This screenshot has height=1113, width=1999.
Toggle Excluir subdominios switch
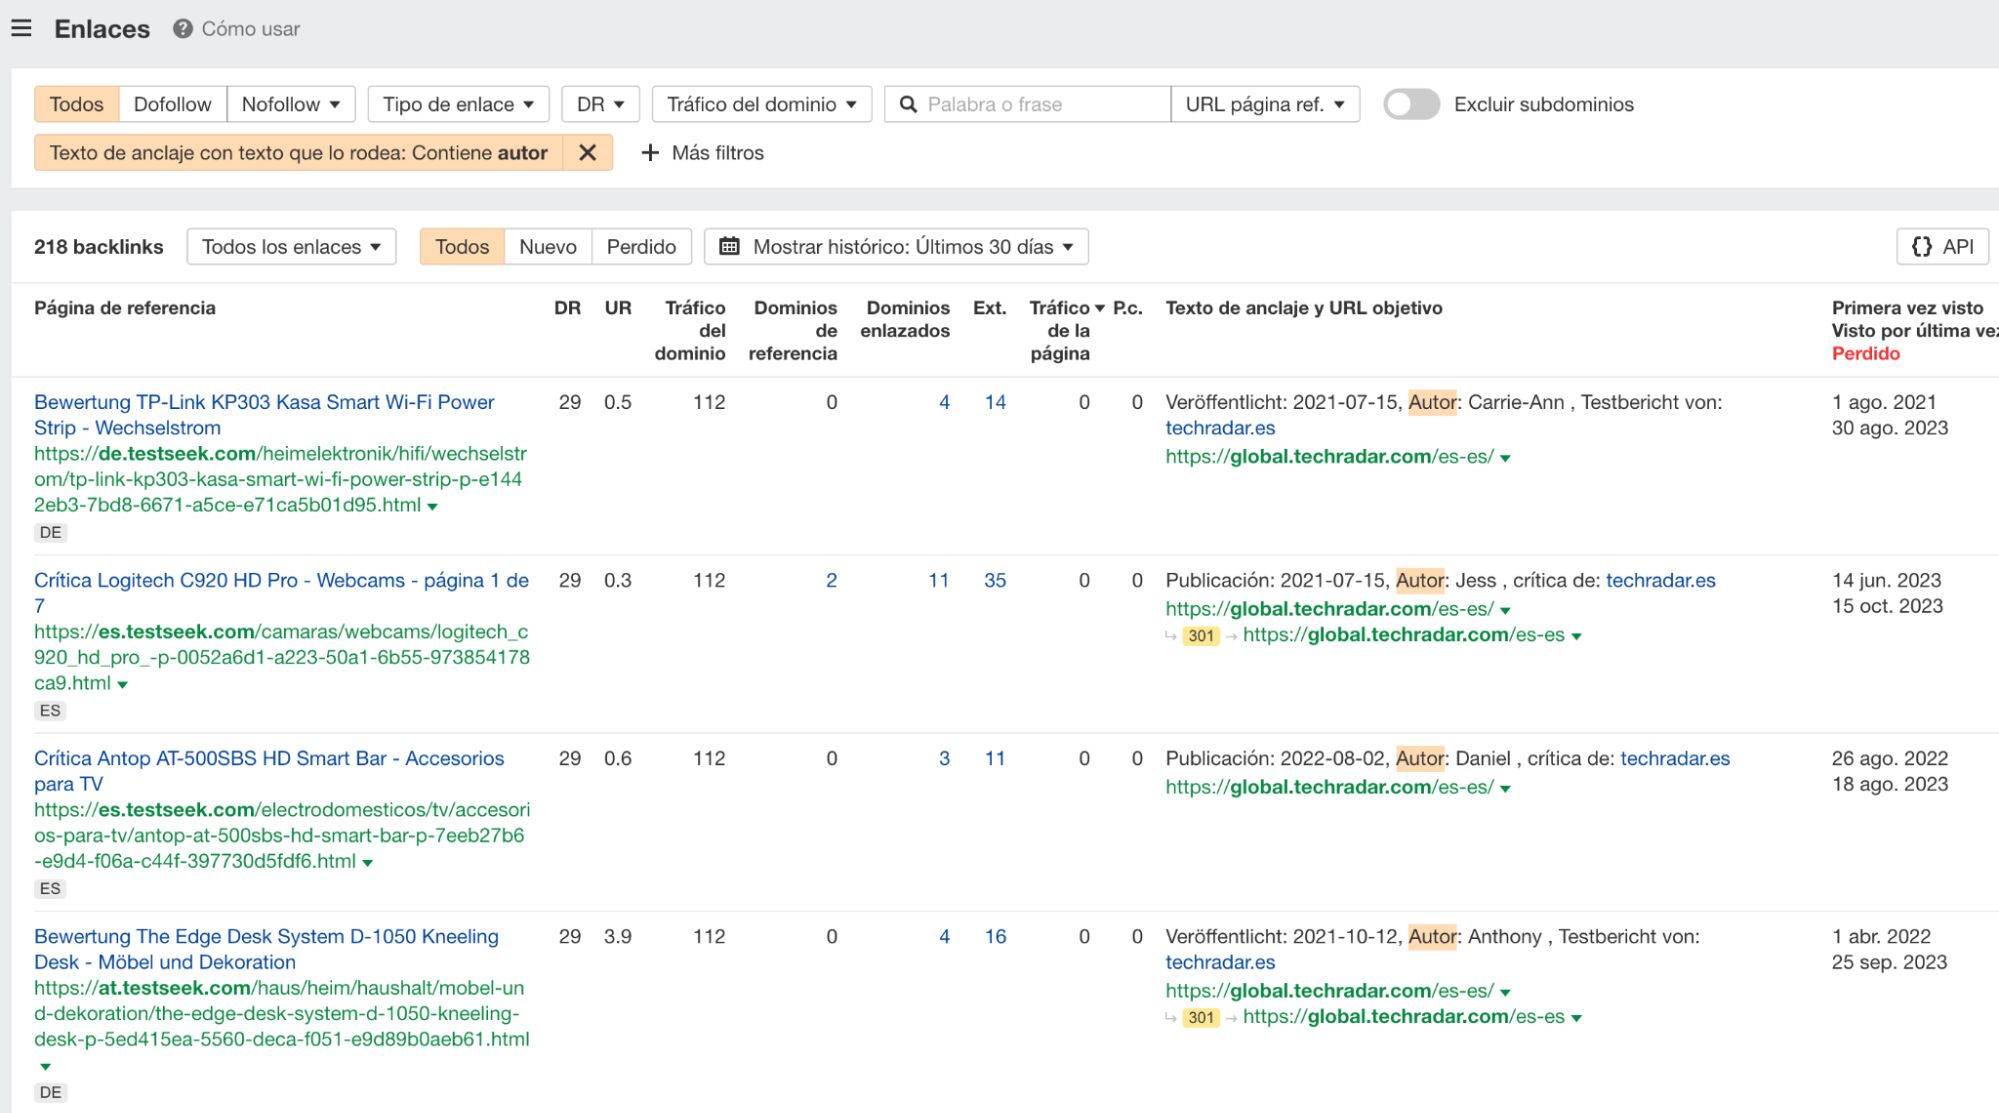(x=1411, y=104)
